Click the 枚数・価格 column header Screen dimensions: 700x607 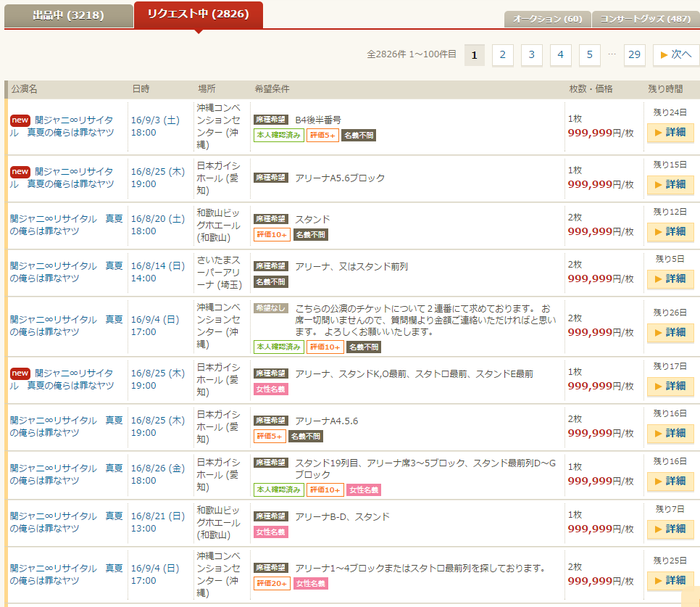591,89
